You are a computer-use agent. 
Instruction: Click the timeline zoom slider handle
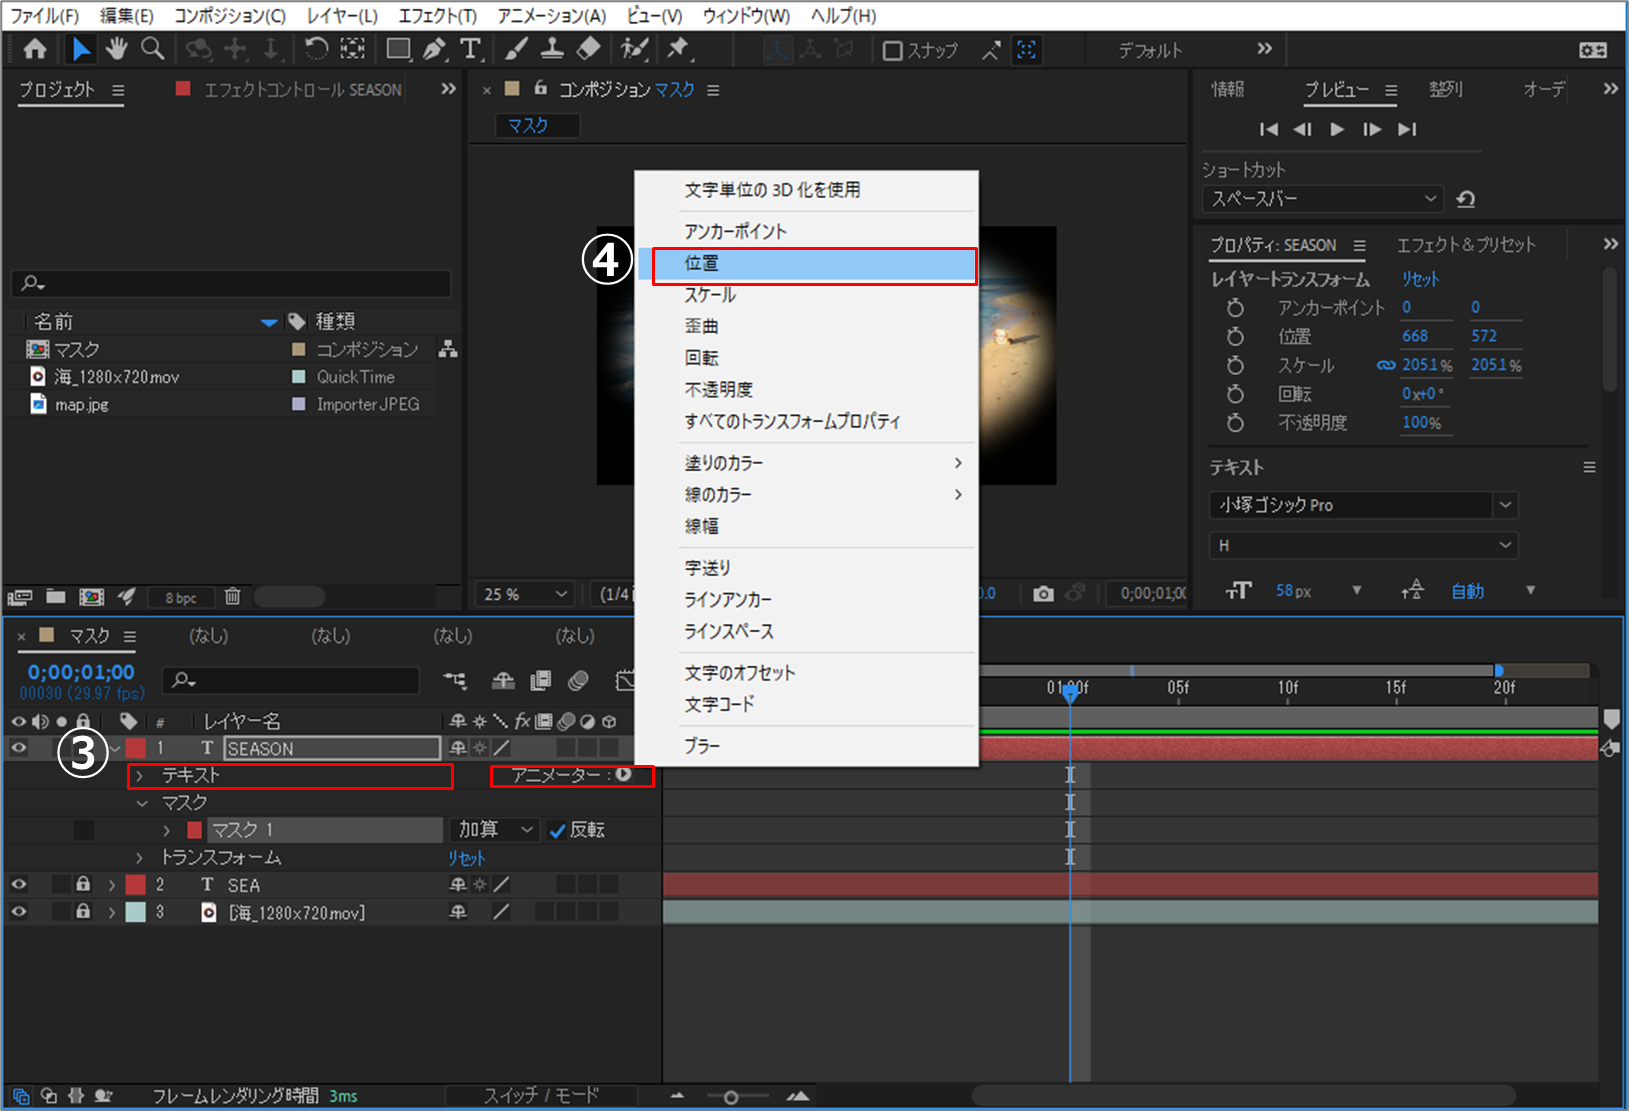coord(731,1097)
